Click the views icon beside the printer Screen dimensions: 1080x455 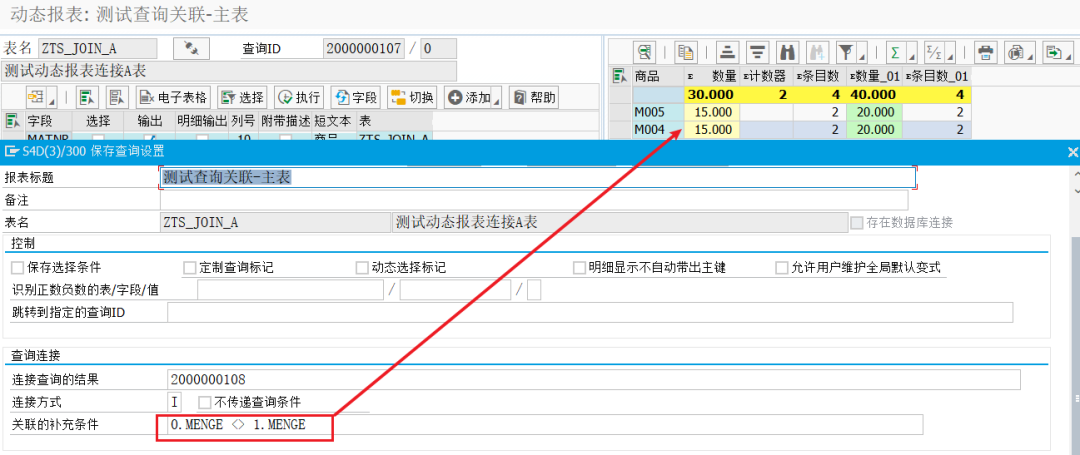[1015, 52]
